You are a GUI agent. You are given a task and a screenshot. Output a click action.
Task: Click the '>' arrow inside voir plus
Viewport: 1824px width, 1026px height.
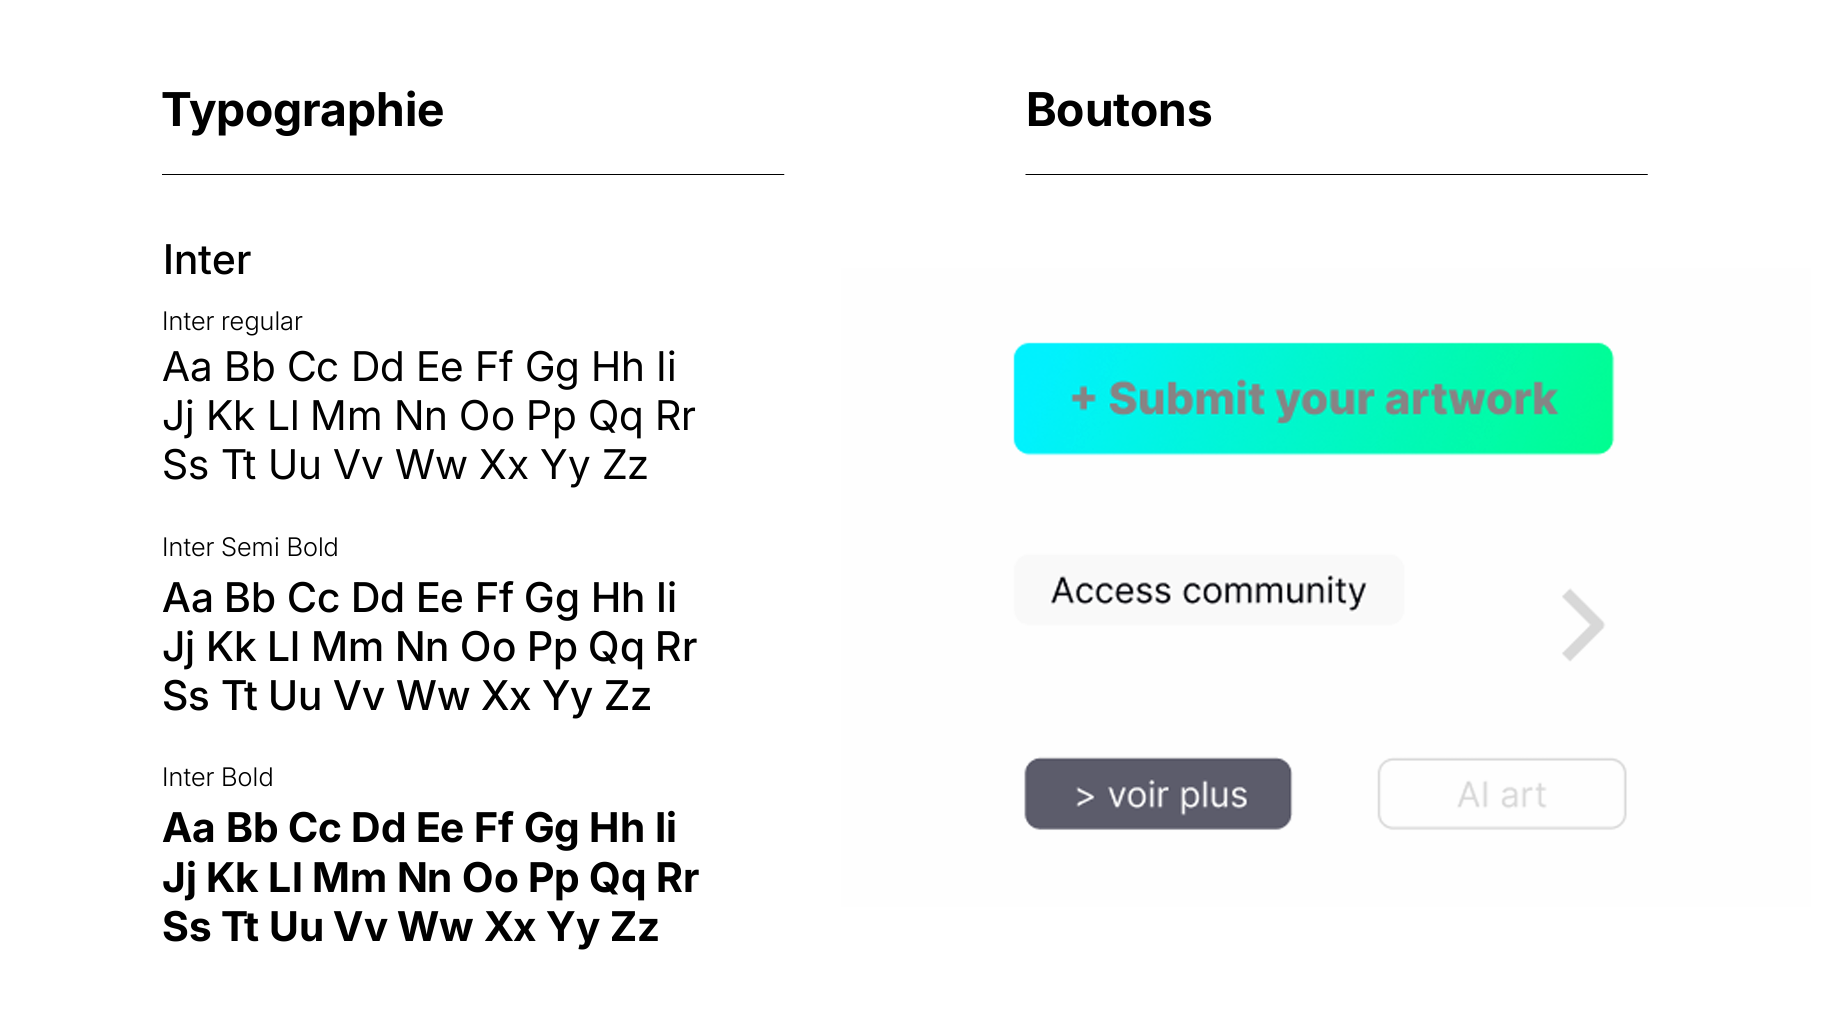1084,794
